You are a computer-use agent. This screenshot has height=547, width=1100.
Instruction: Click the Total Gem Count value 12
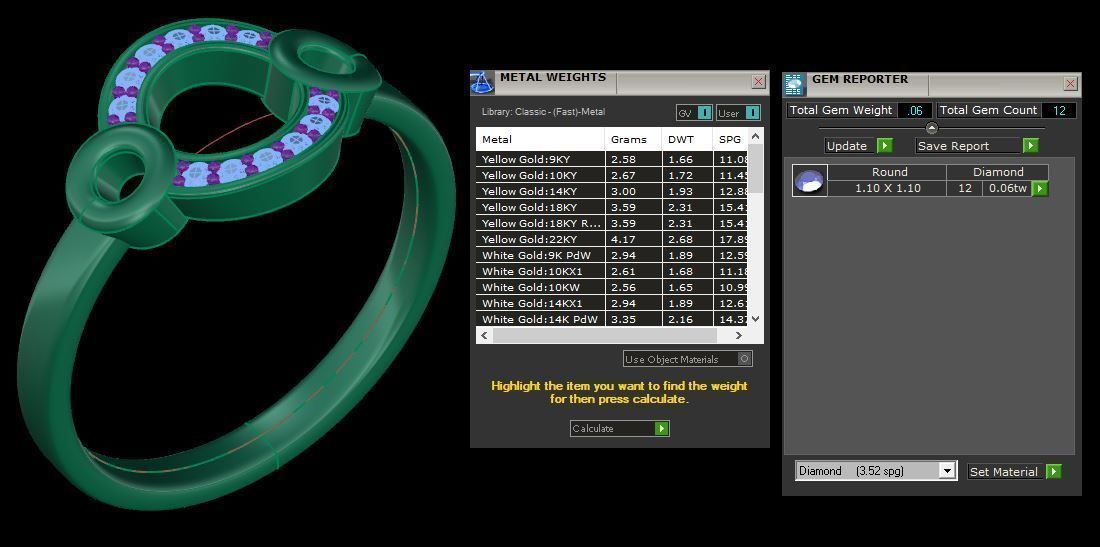1059,110
